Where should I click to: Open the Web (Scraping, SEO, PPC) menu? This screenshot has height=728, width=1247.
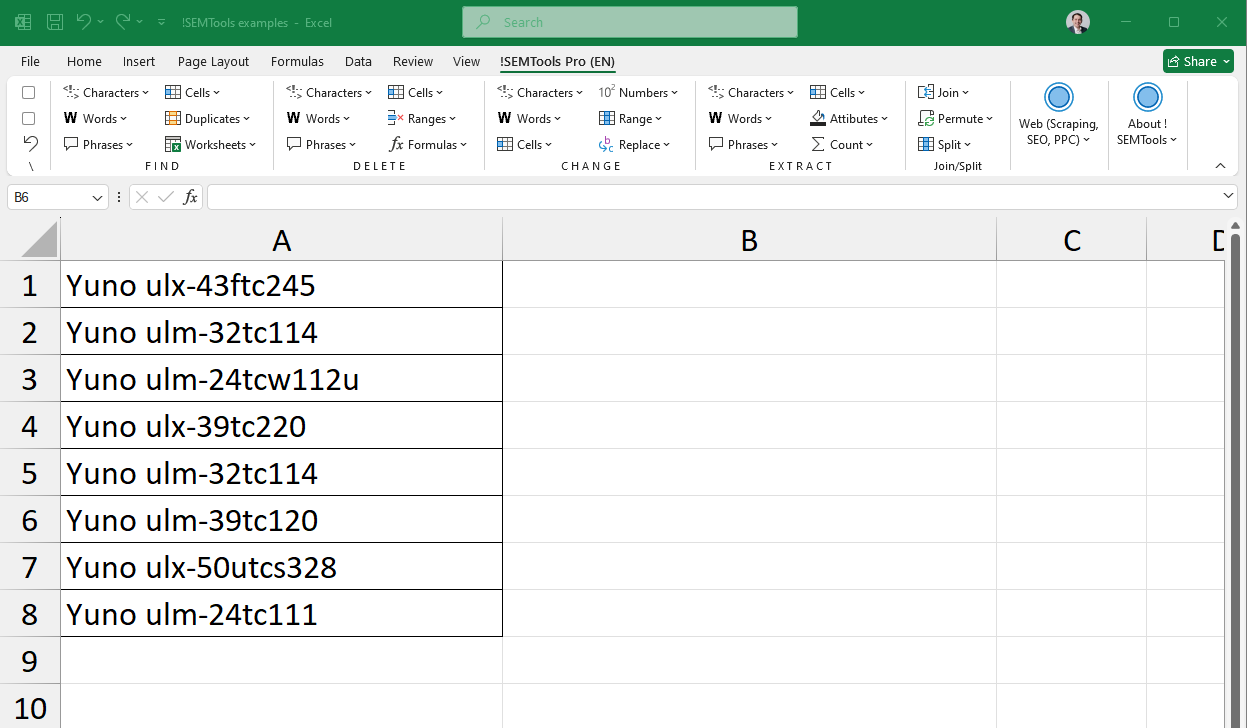pos(1059,113)
